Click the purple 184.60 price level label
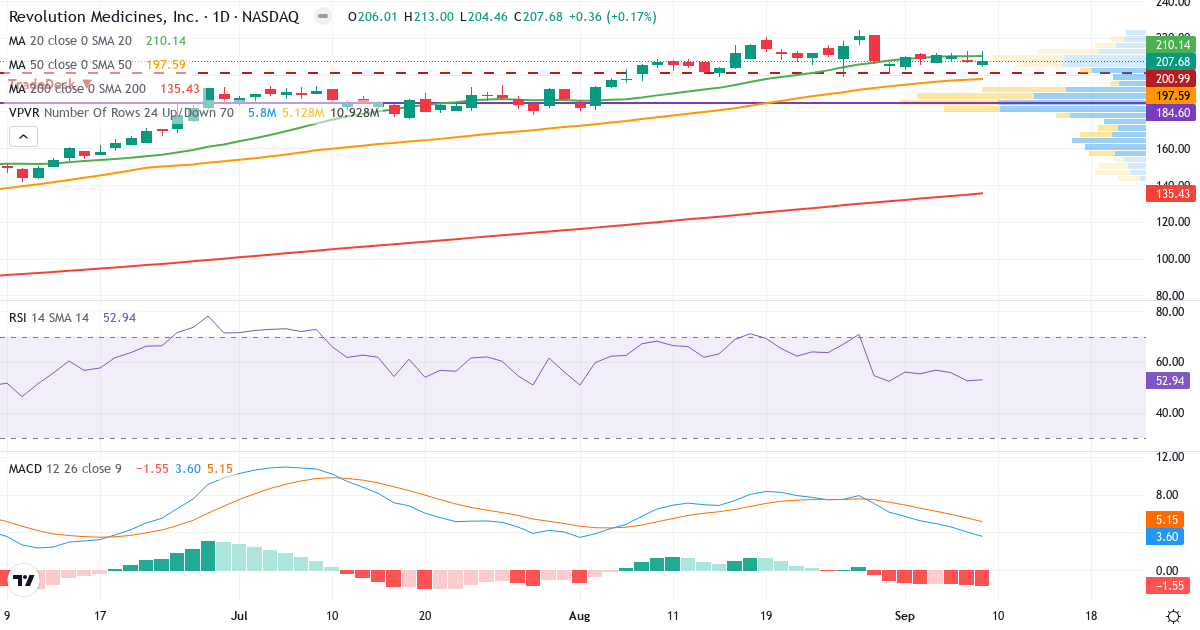 pyautogui.click(x=1171, y=113)
